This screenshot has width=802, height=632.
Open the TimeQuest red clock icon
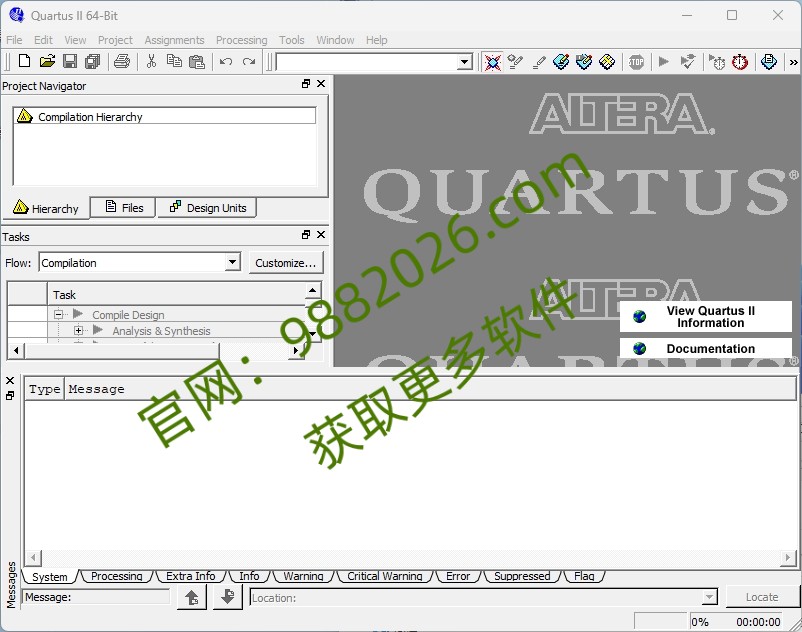pyautogui.click(x=740, y=62)
